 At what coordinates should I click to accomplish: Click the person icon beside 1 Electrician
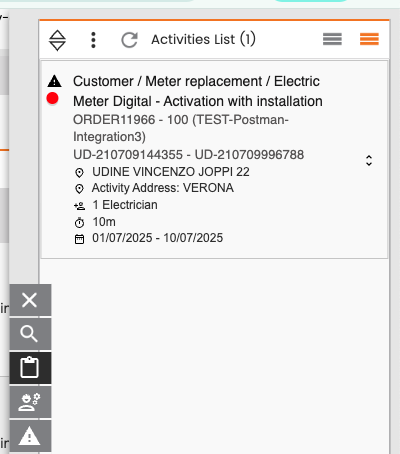tap(79, 206)
